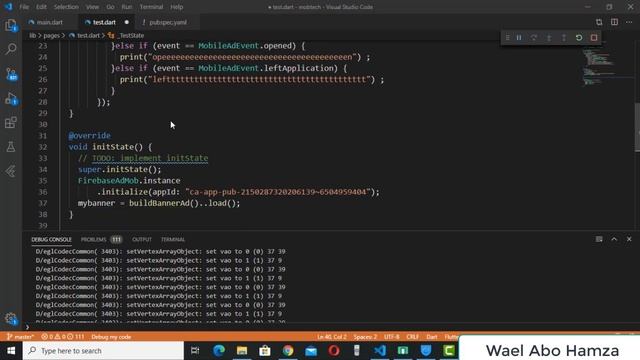The width and height of the screenshot is (640, 360).
Task: Click the master branch in status bar
Action: coord(20,337)
